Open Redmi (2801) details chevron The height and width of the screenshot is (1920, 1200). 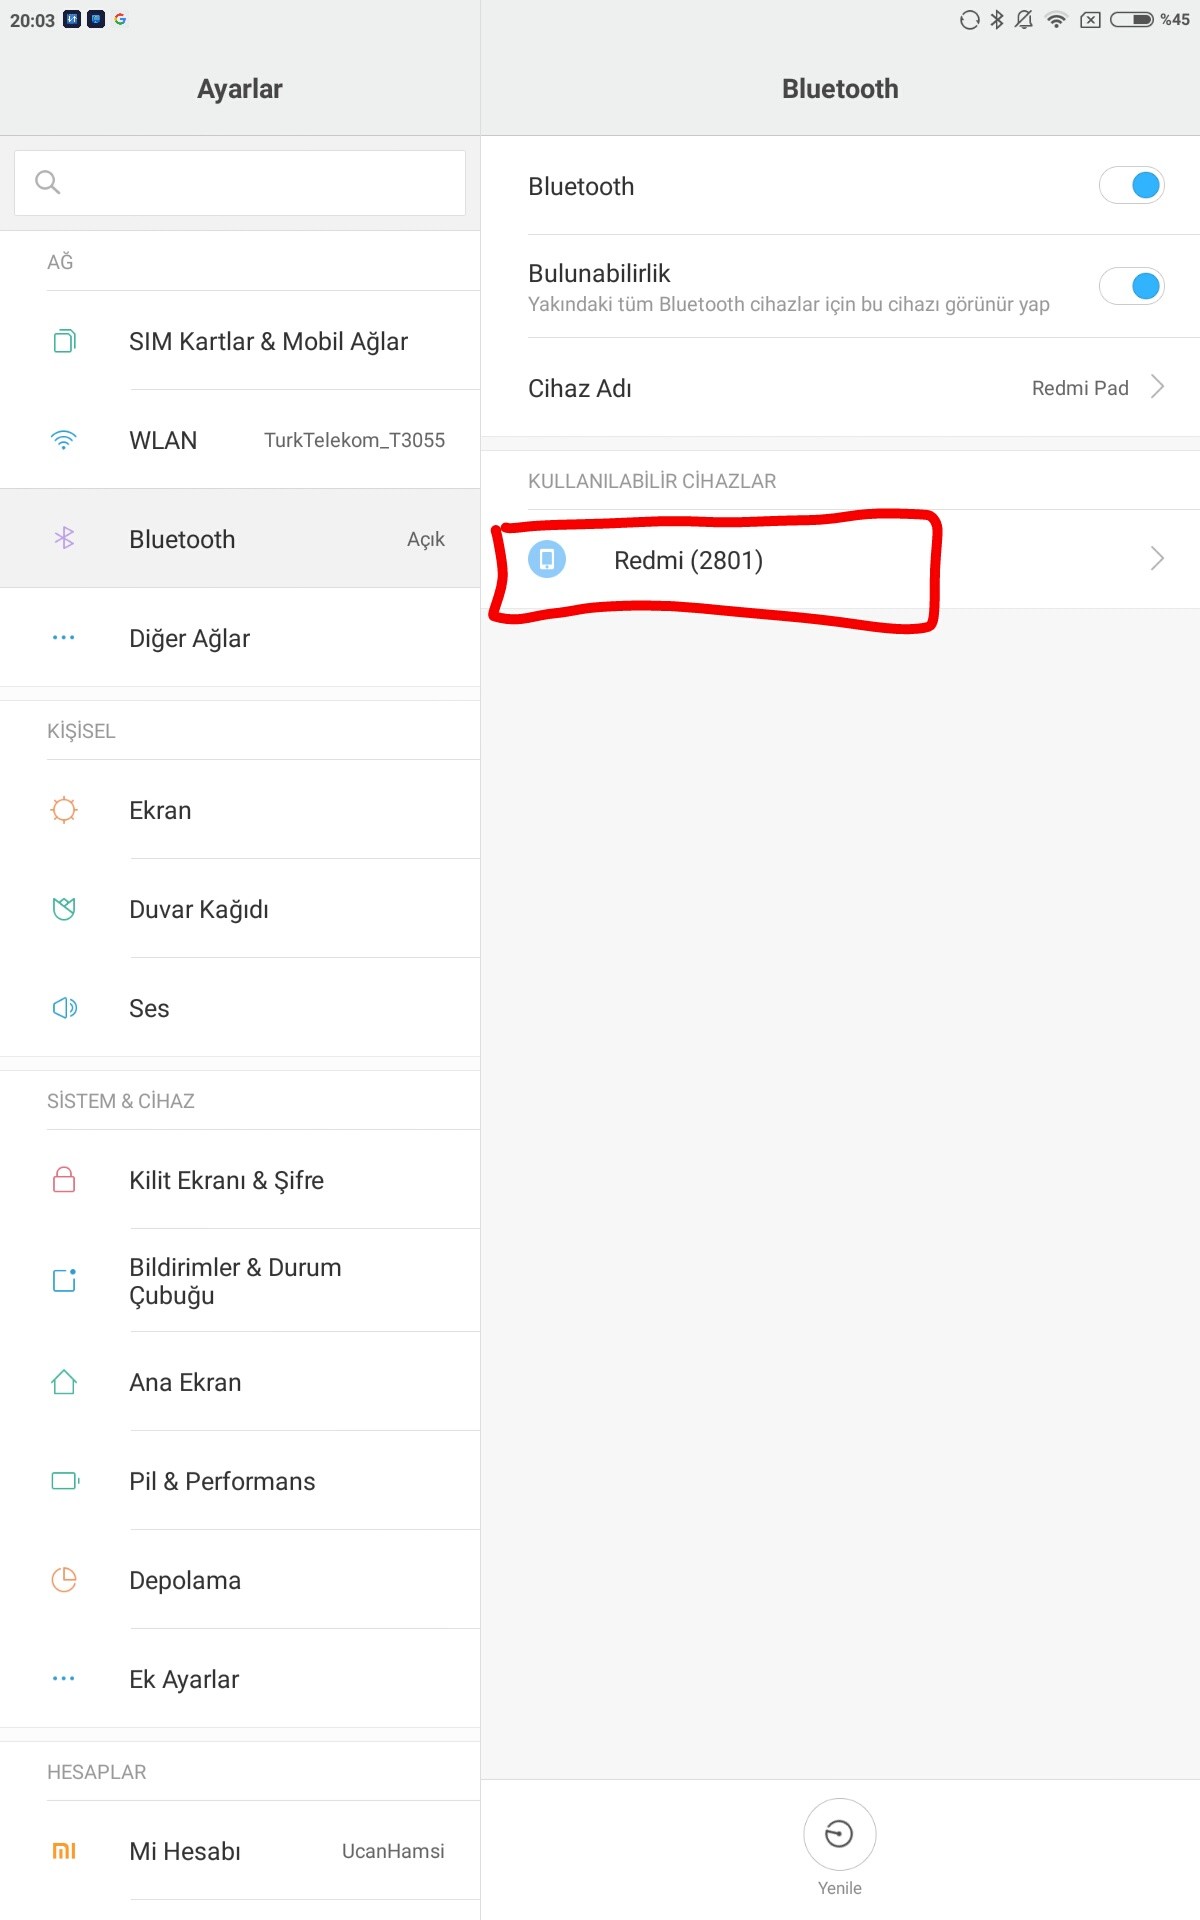tap(1157, 558)
